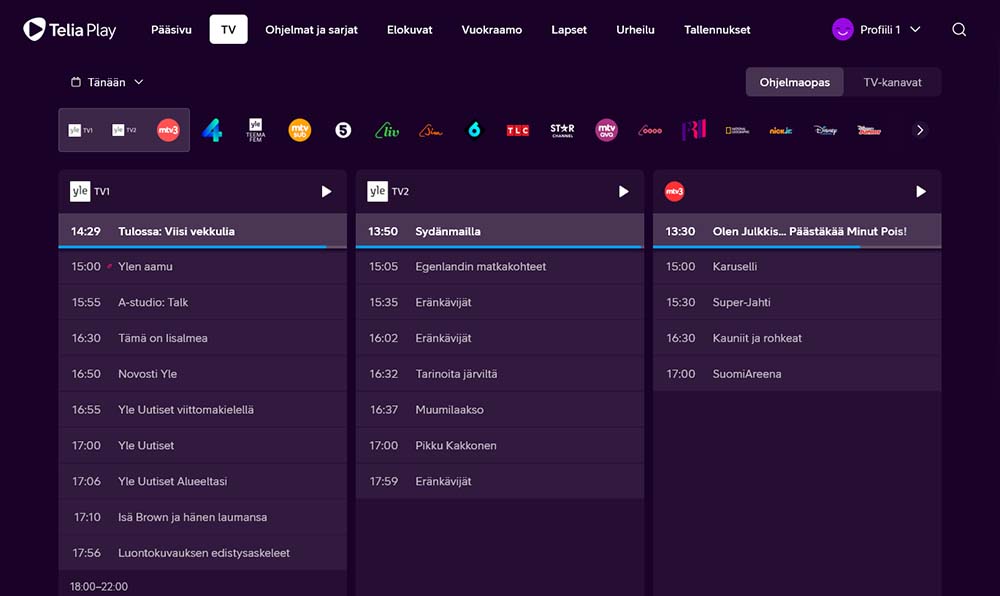1000x596 pixels.
Task: Click the Telia Play logo
Action: (x=70, y=29)
